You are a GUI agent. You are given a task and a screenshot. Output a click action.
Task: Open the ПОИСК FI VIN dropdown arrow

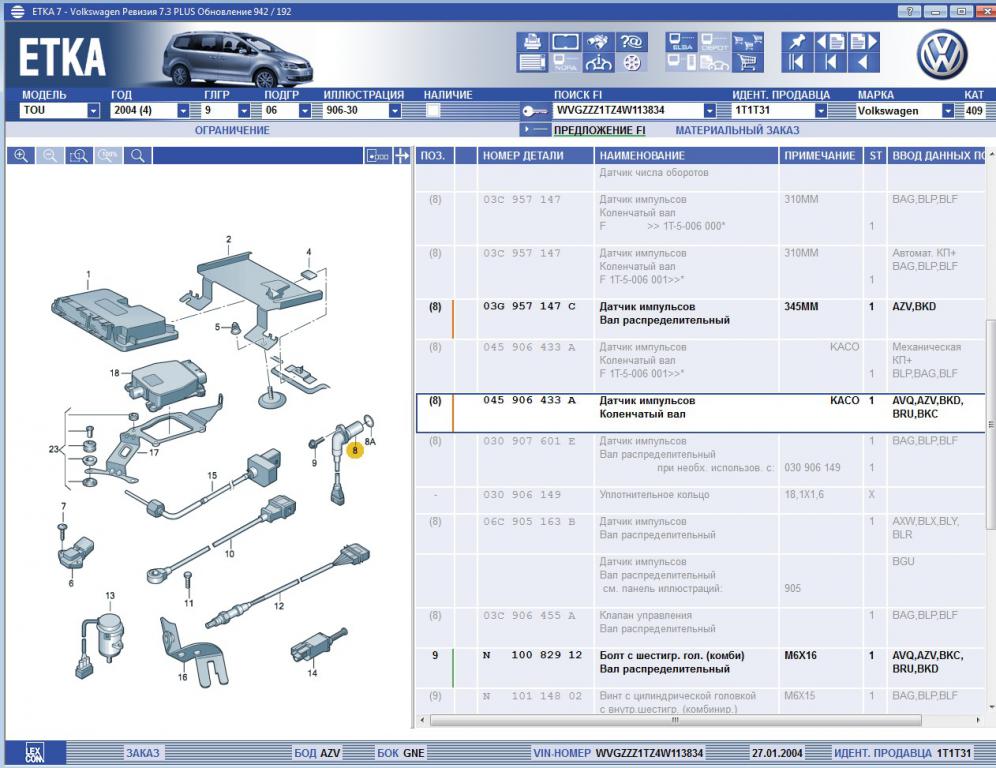710,111
